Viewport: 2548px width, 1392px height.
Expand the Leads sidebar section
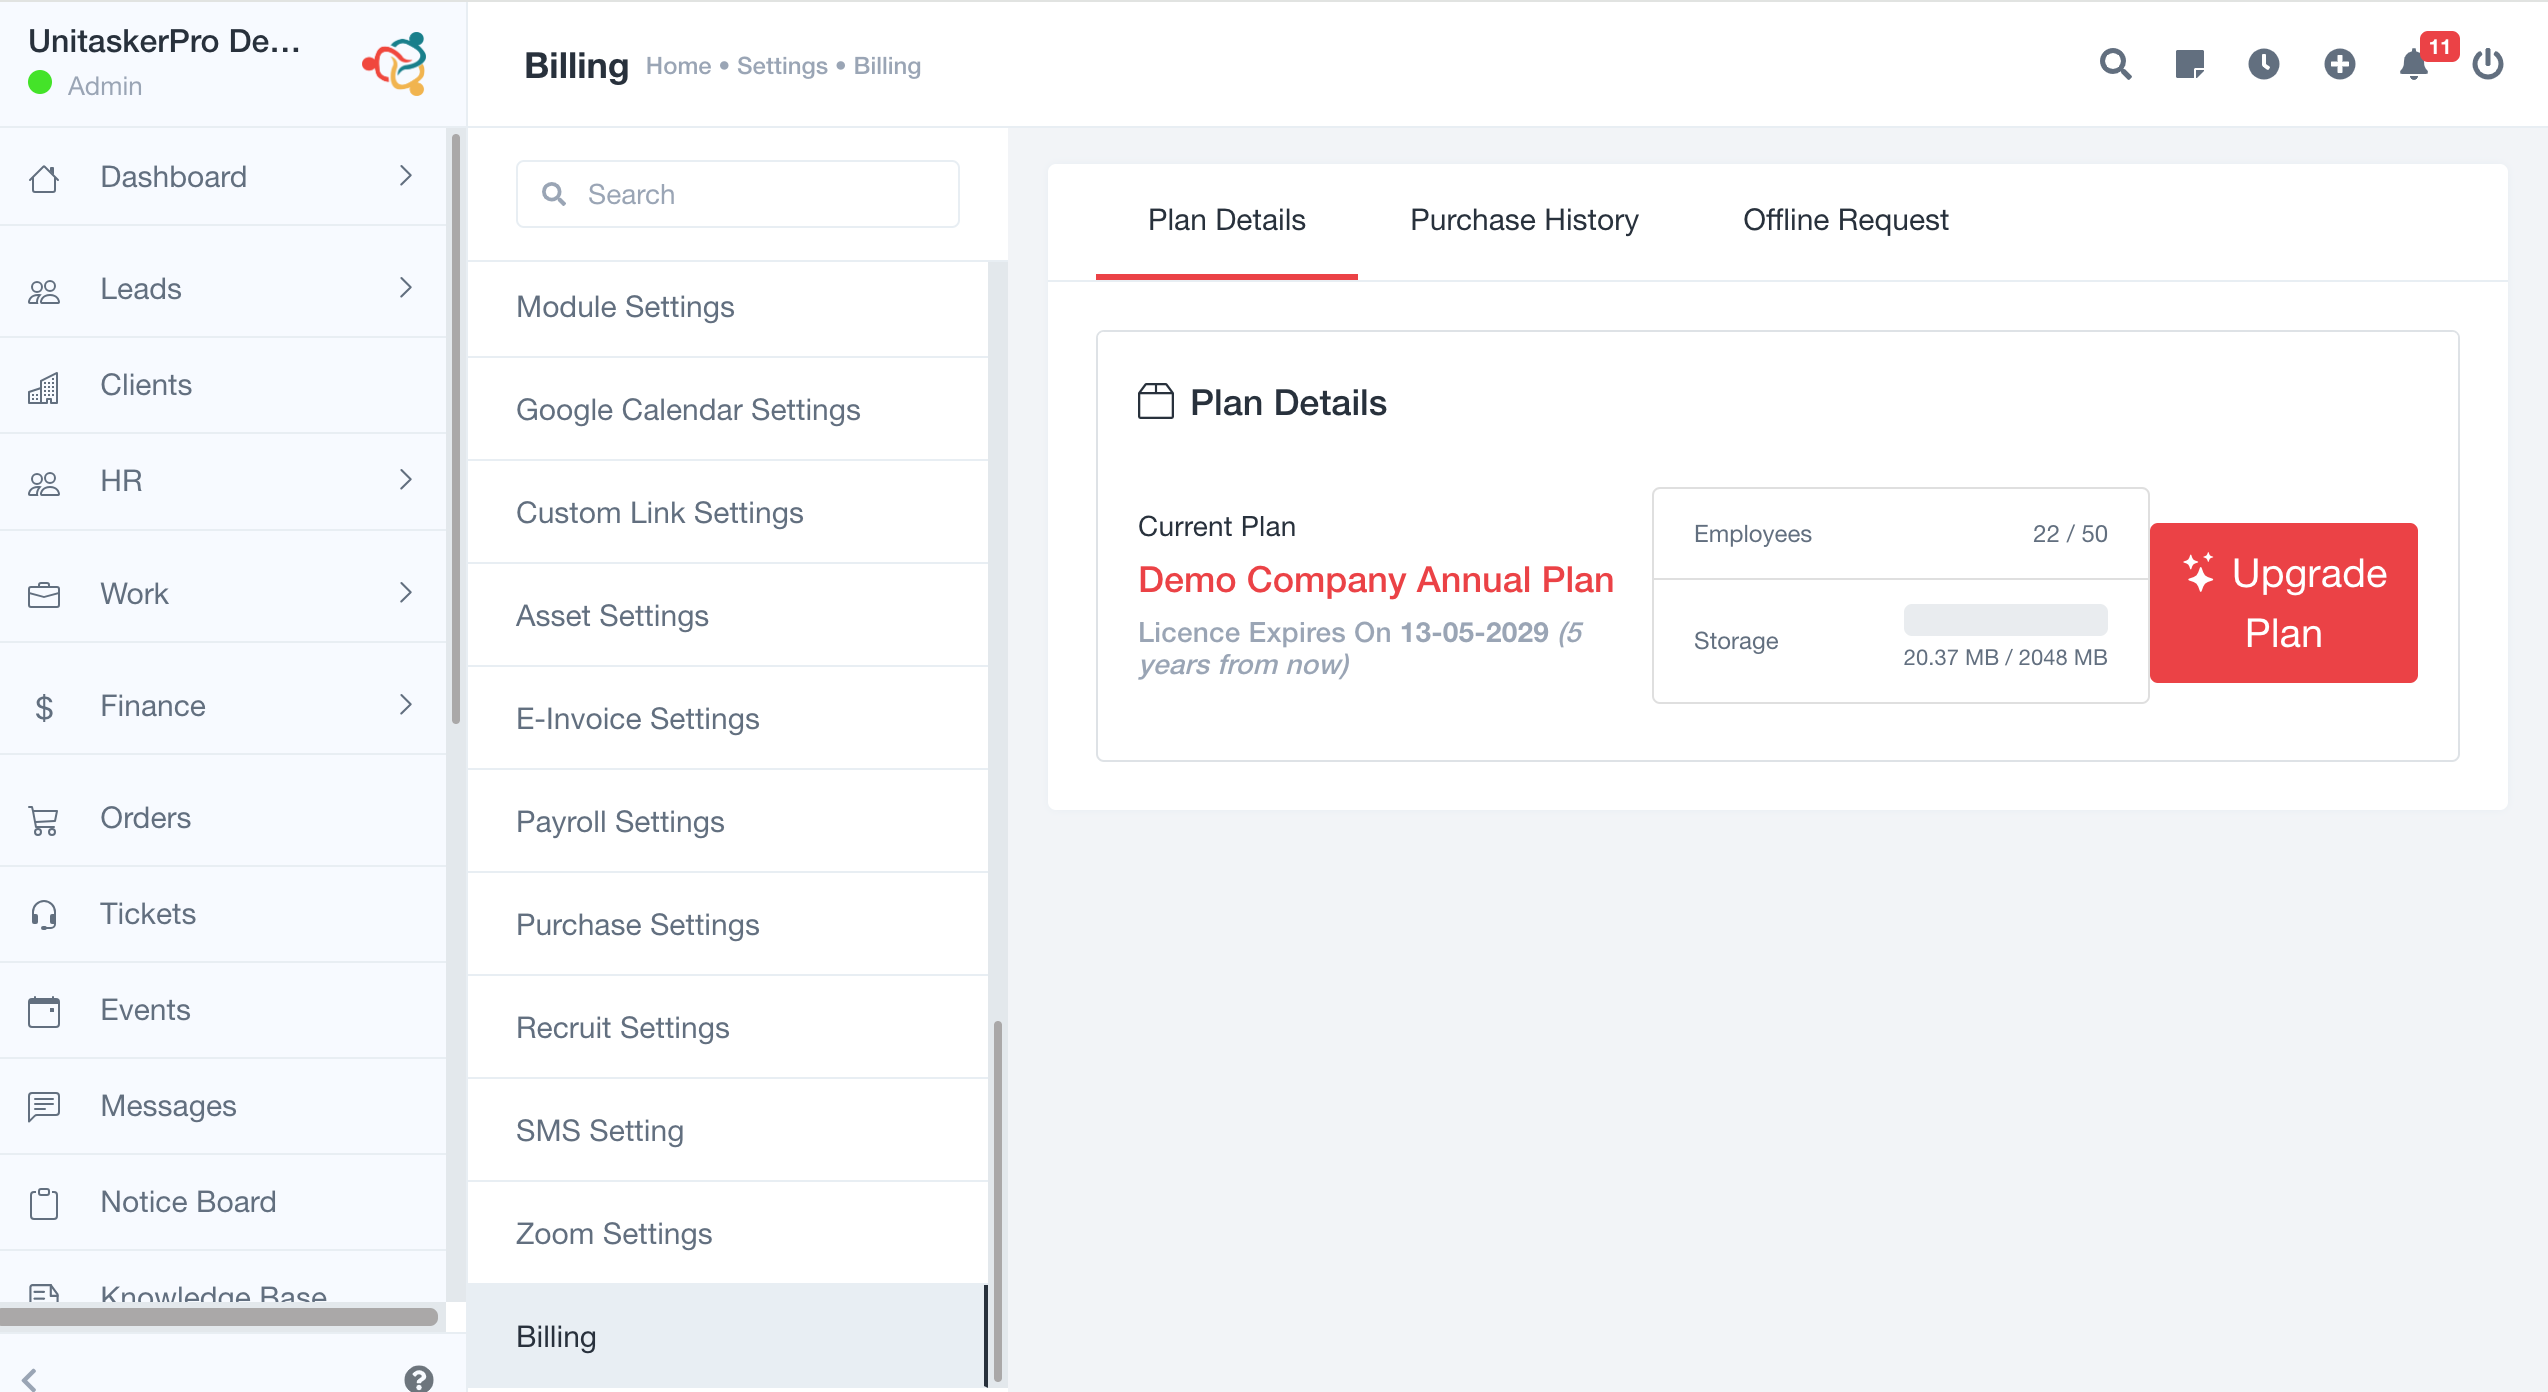[405, 288]
